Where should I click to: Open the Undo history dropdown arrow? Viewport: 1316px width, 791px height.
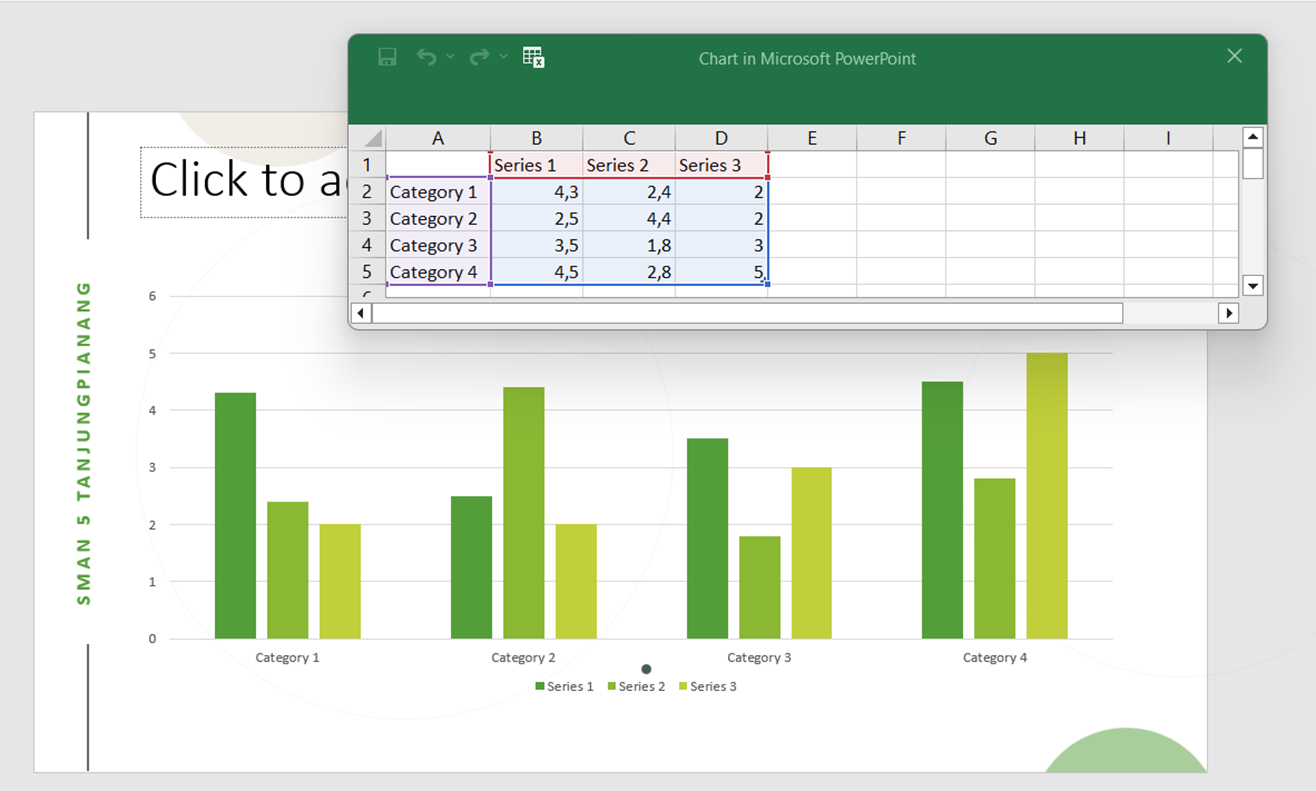pos(450,57)
